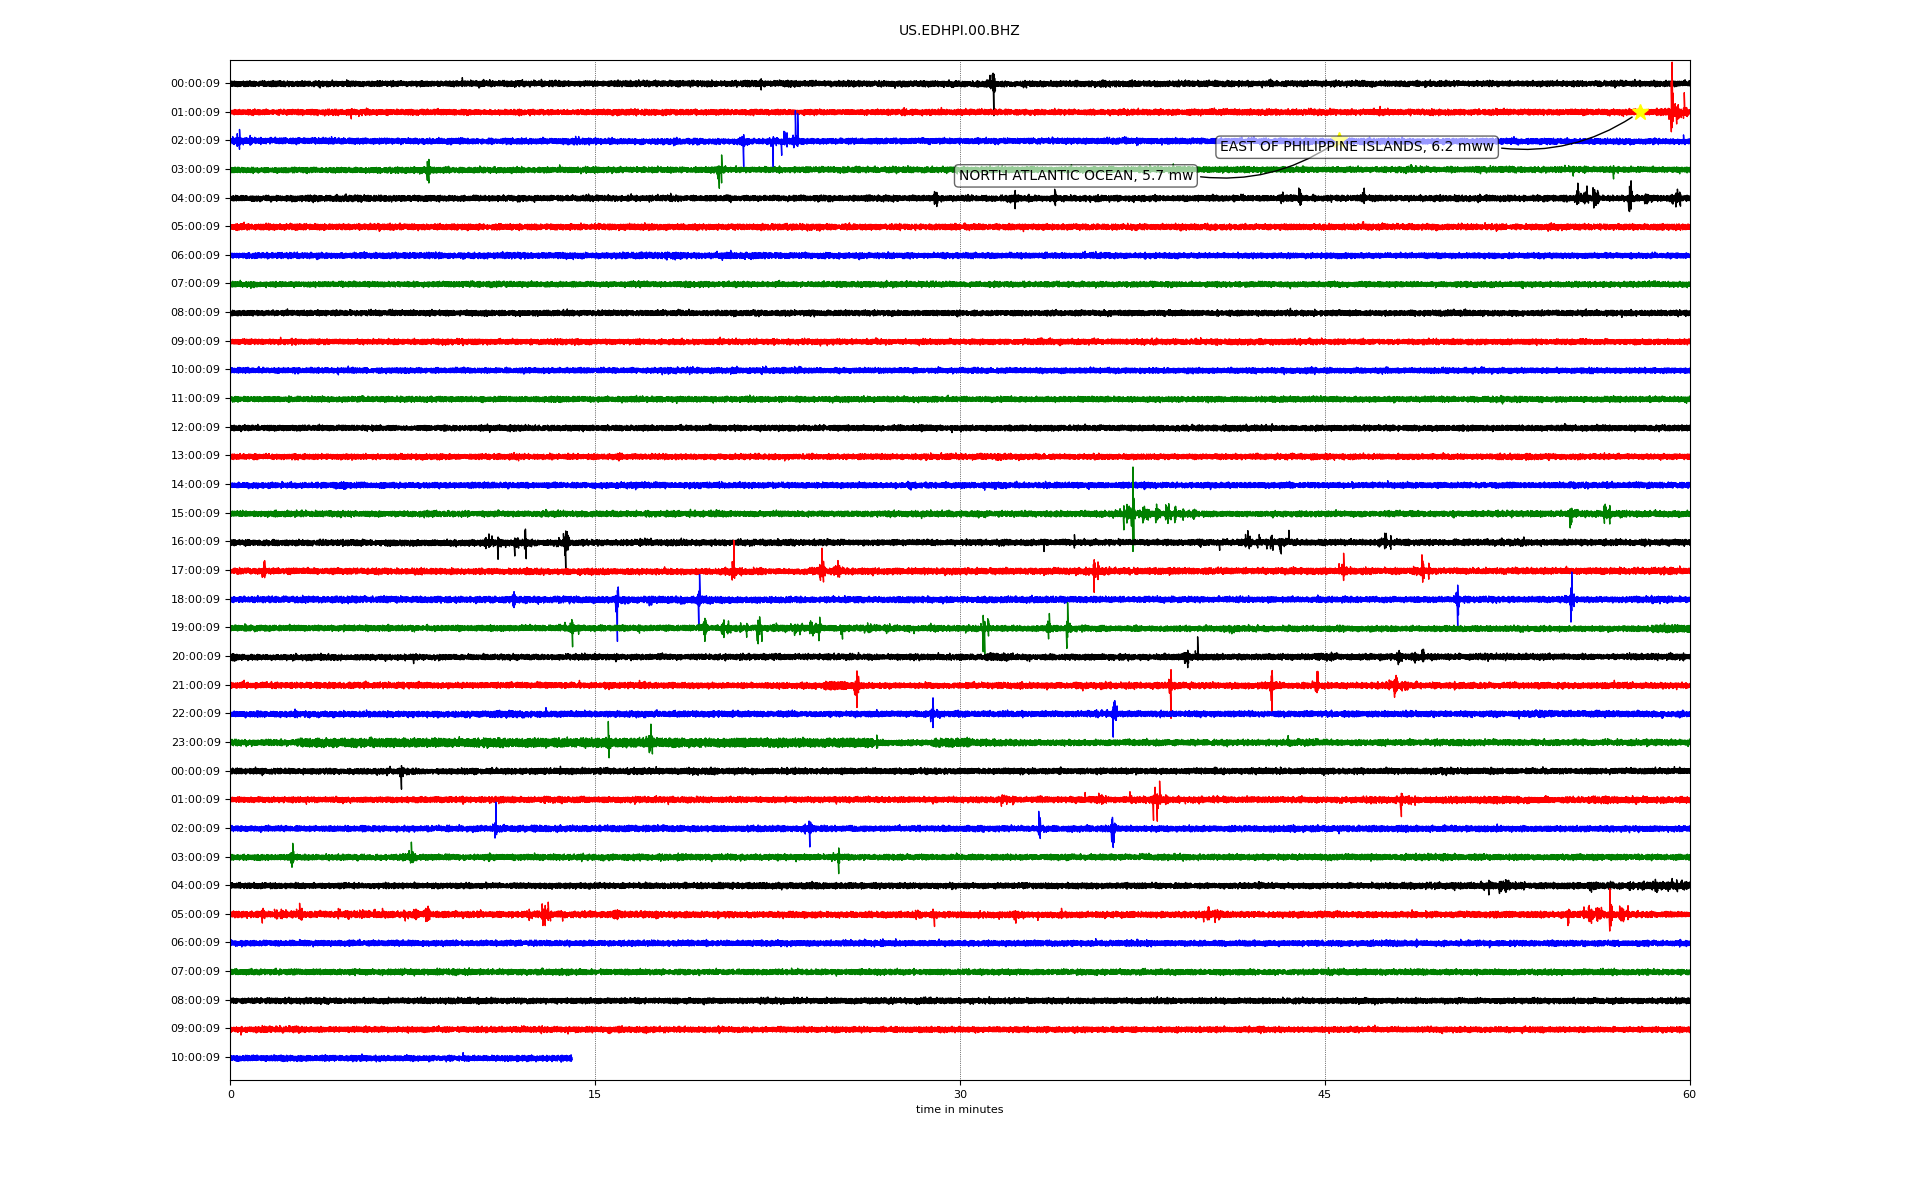The width and height of the screenshot is (1920, 1200).
Task: Click the 18:00:09 trace time label
Action: point(195,600)
